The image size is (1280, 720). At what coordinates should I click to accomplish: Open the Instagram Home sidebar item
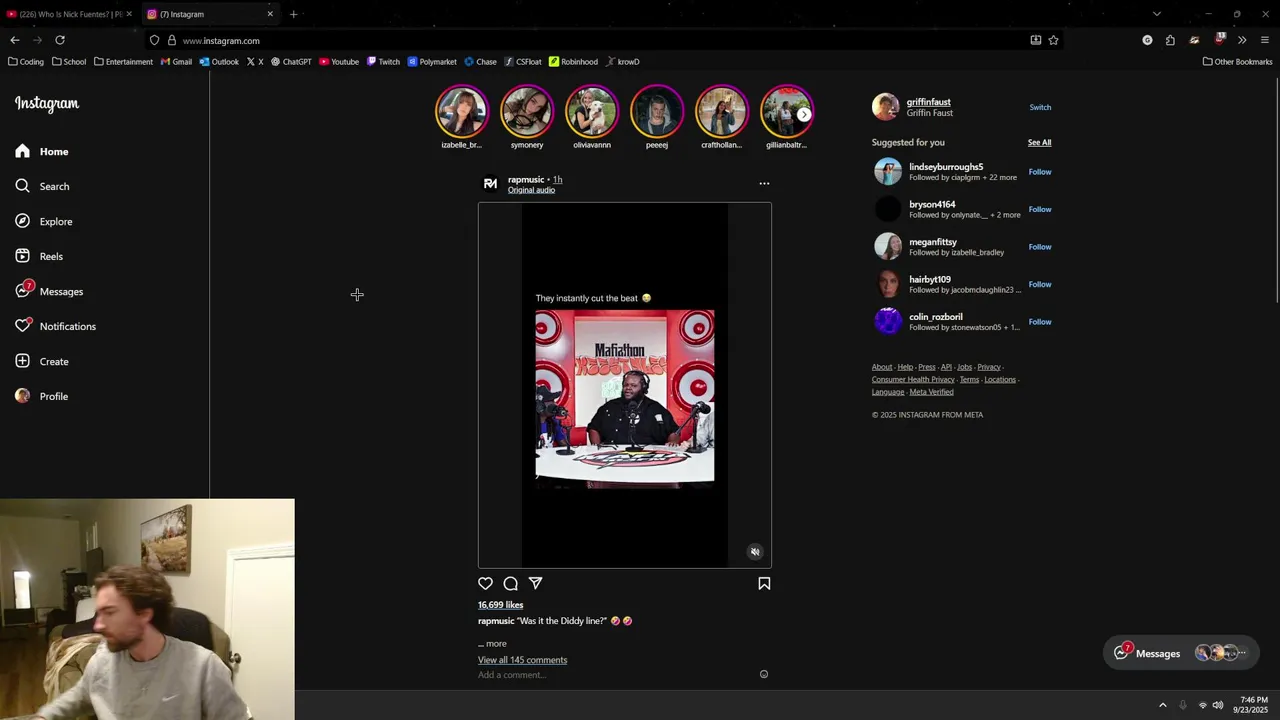tap(42, 151)
